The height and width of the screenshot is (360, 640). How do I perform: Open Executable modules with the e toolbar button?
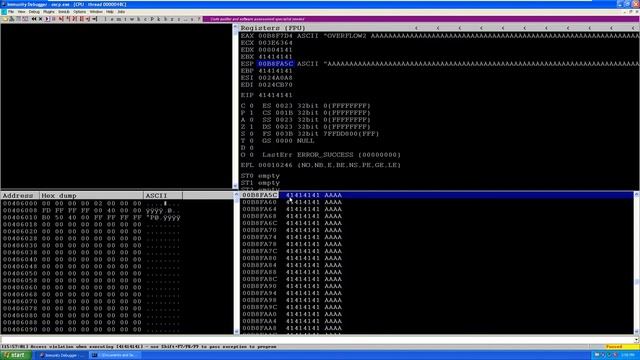112,19
